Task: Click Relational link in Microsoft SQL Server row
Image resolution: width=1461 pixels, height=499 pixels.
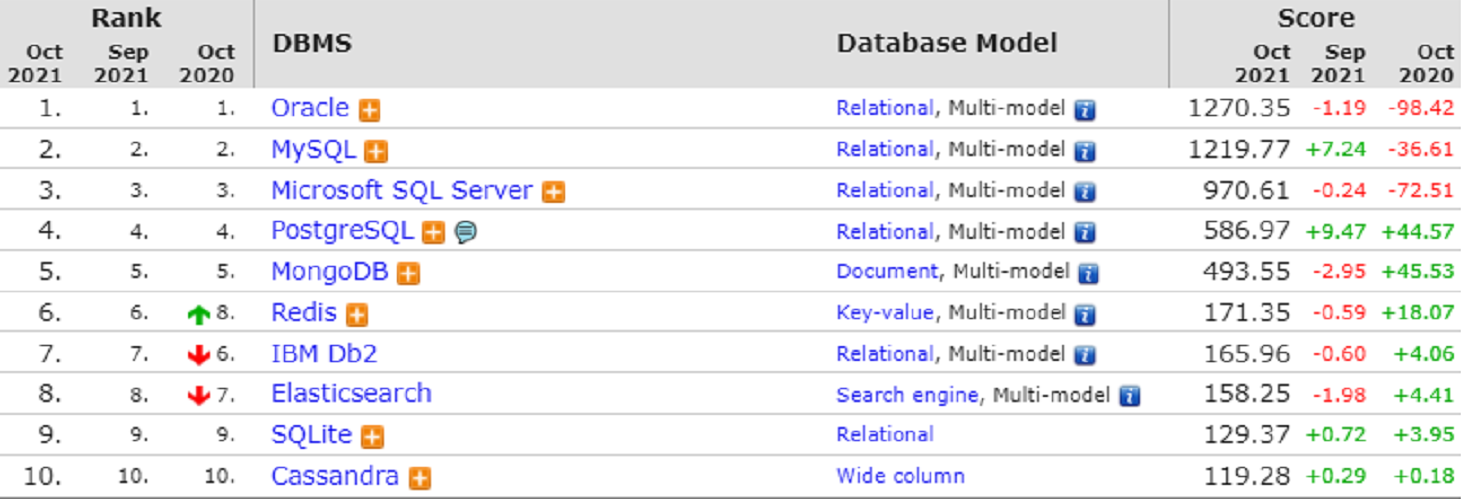Action: click(885, 190)
